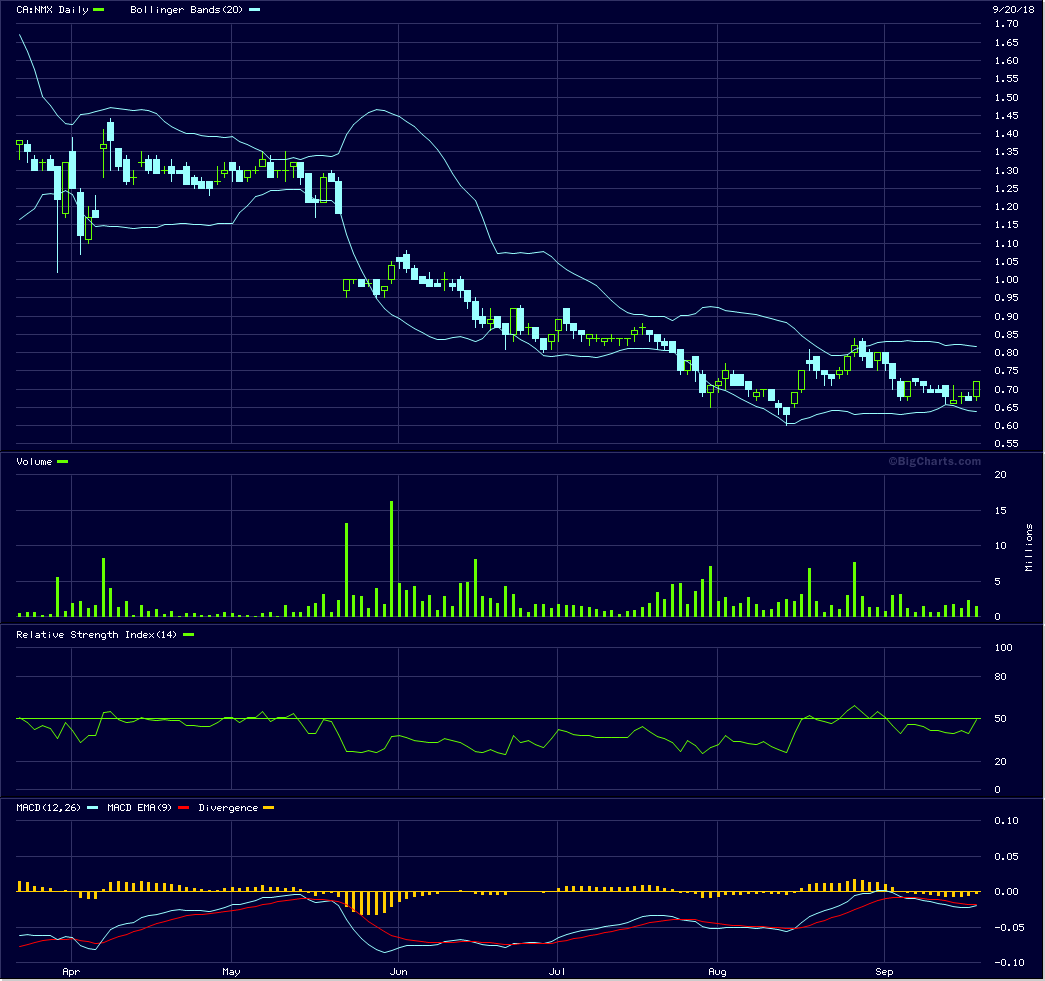Image resolution: width=1045 pixels, height=981 pixels.
Task: Click the 100 RSI axis label
Action: [x=1003, y=648]
